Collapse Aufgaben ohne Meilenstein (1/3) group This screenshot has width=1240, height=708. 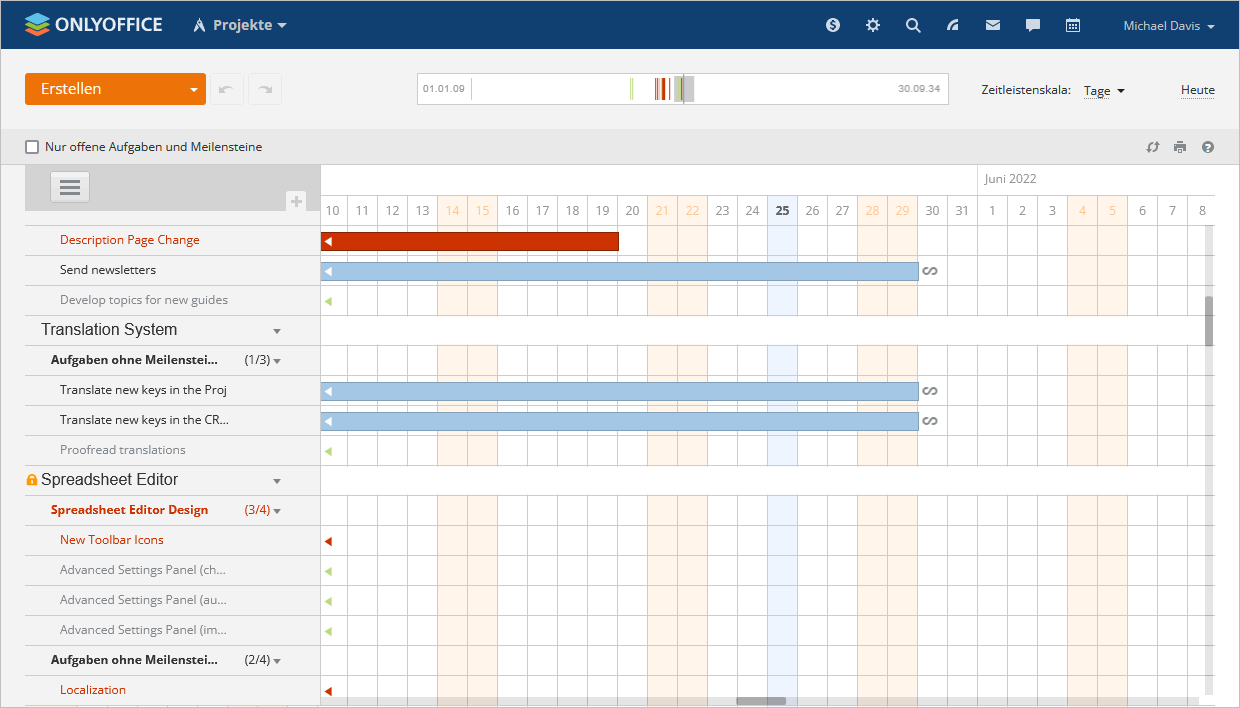pos(277,361)
